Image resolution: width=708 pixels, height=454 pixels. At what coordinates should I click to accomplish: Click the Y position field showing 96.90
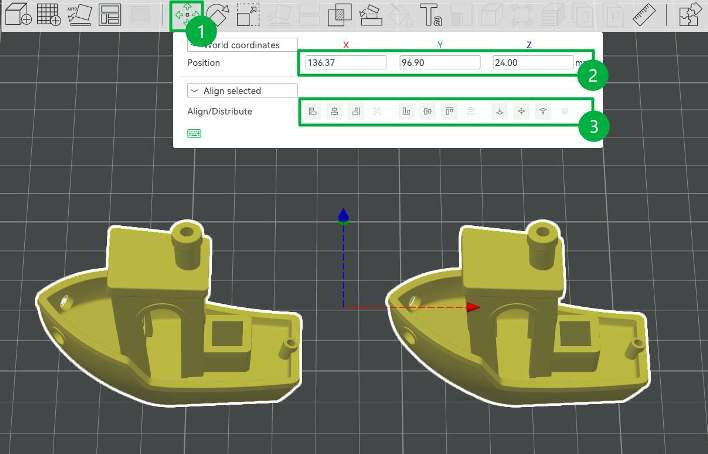[440, 62]
